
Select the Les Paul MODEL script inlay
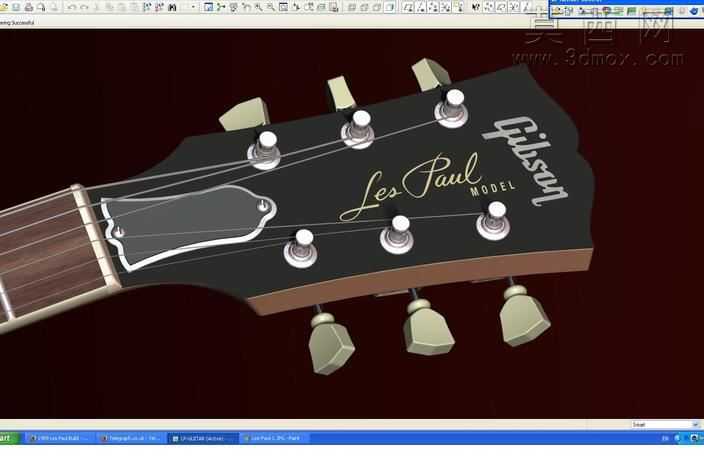[427, 188]
